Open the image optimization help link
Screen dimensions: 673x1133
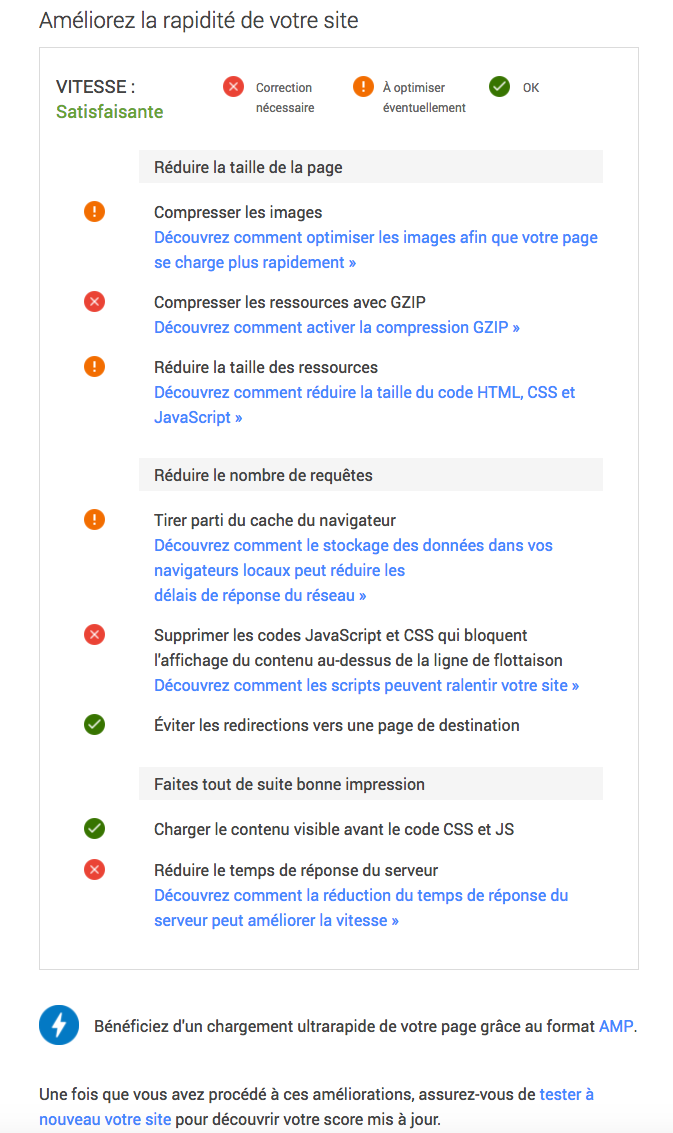[x=375, y=238]
